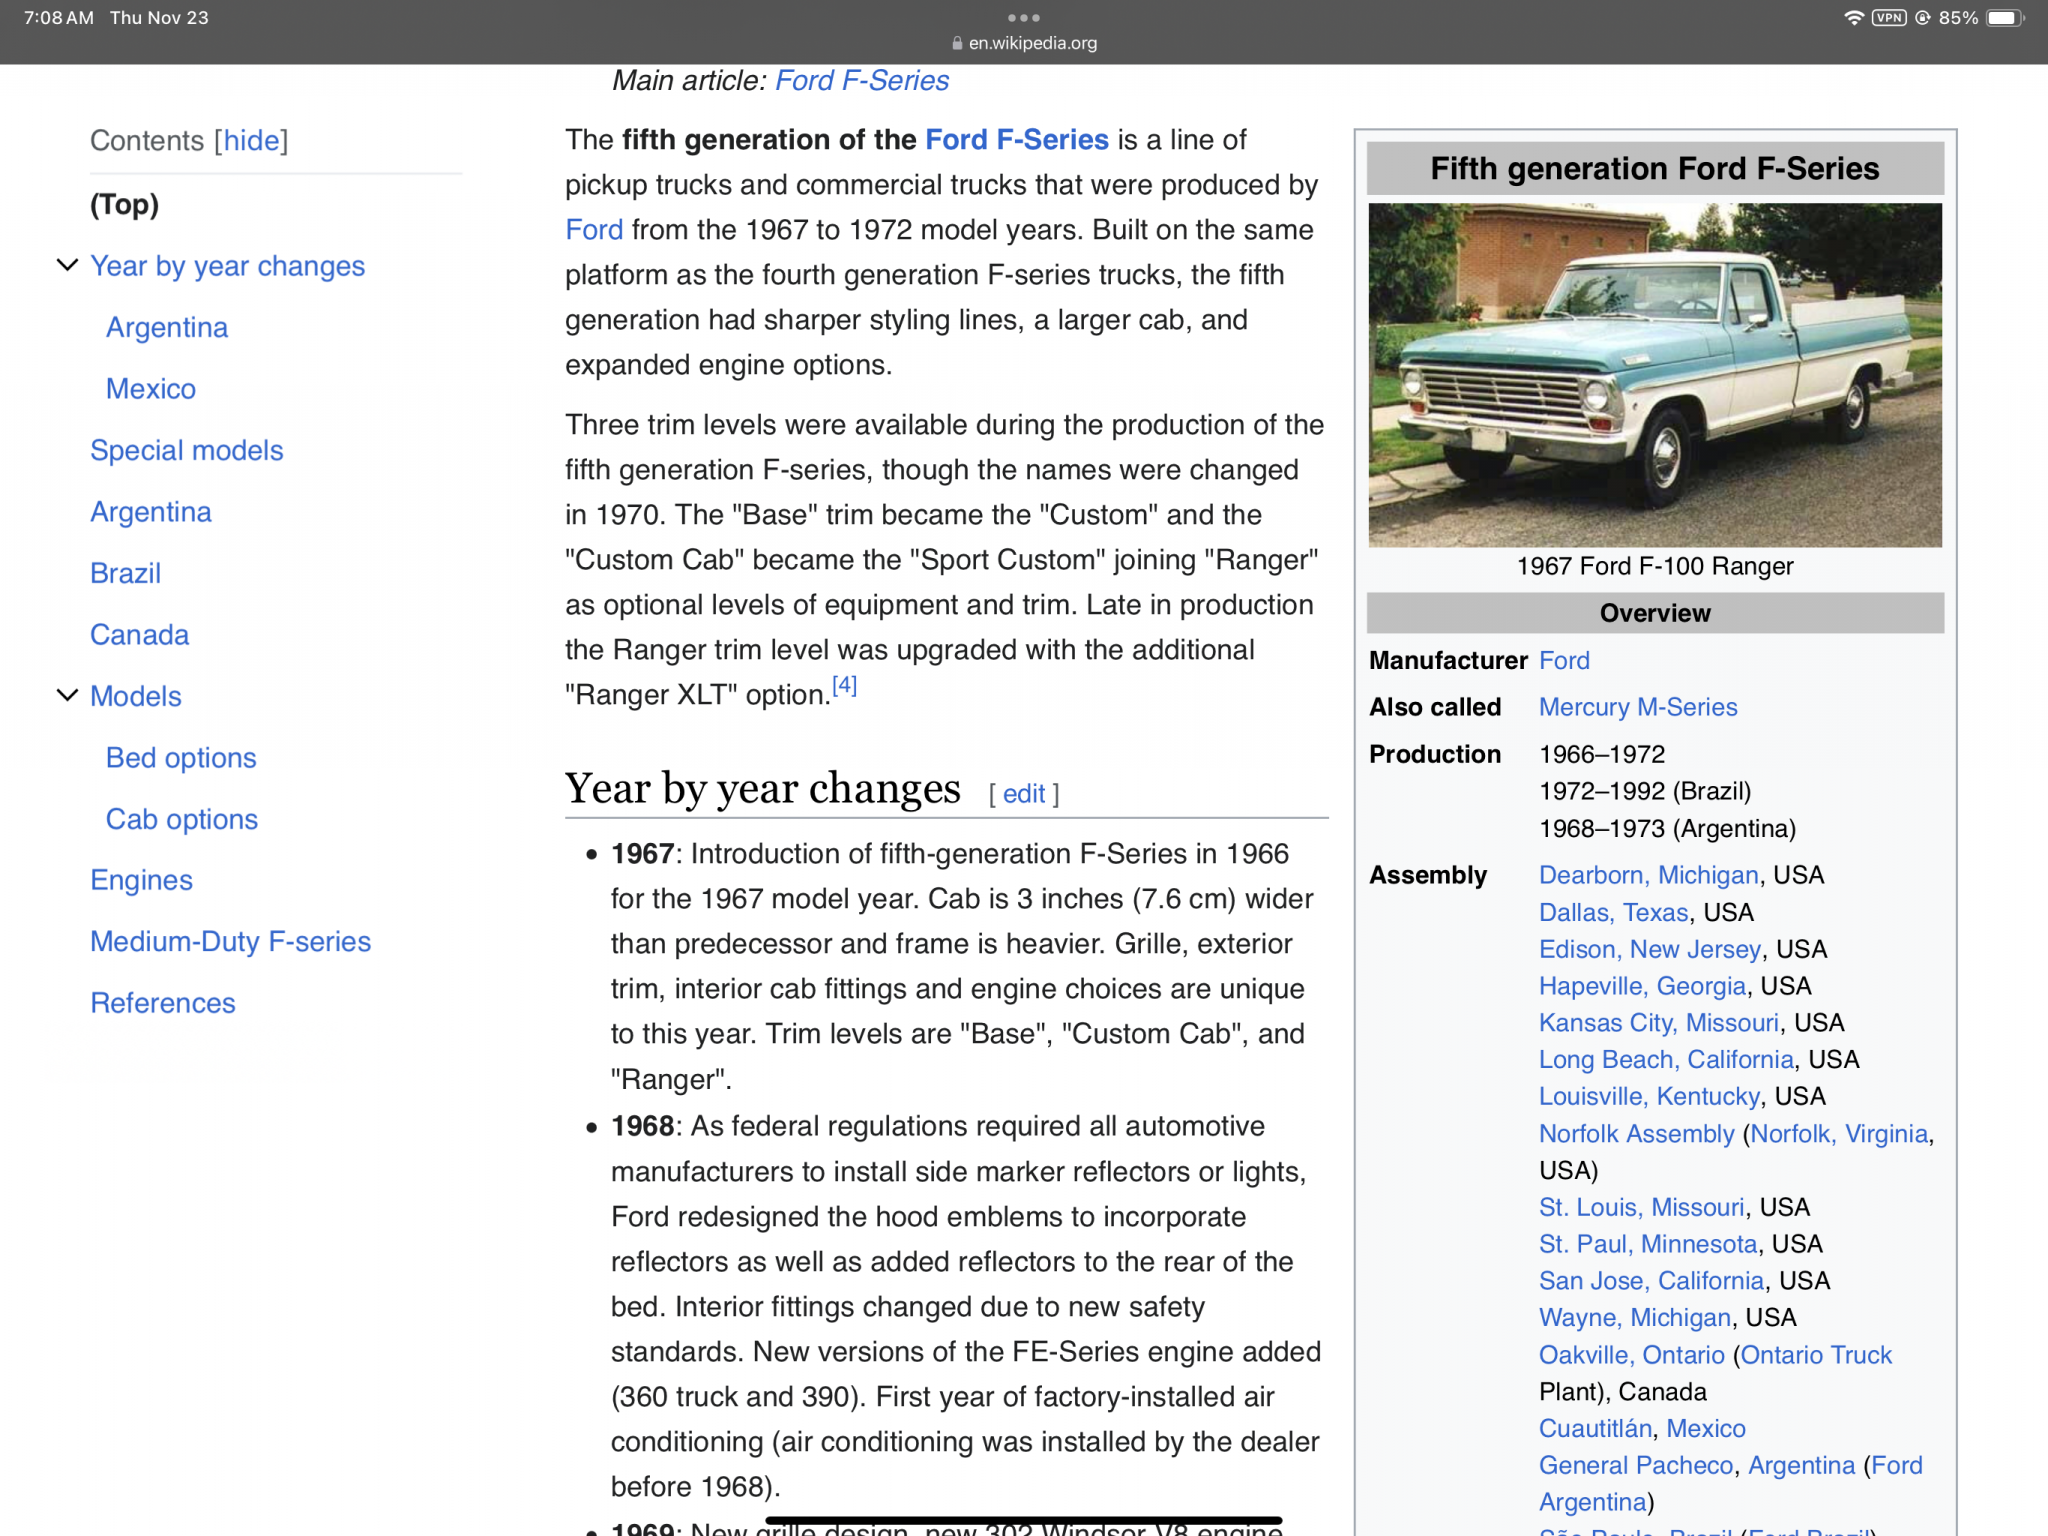Viewport: 2048px width, 1536px height.
Task: Collapse the Models section chevron
Action: (67, 695)
